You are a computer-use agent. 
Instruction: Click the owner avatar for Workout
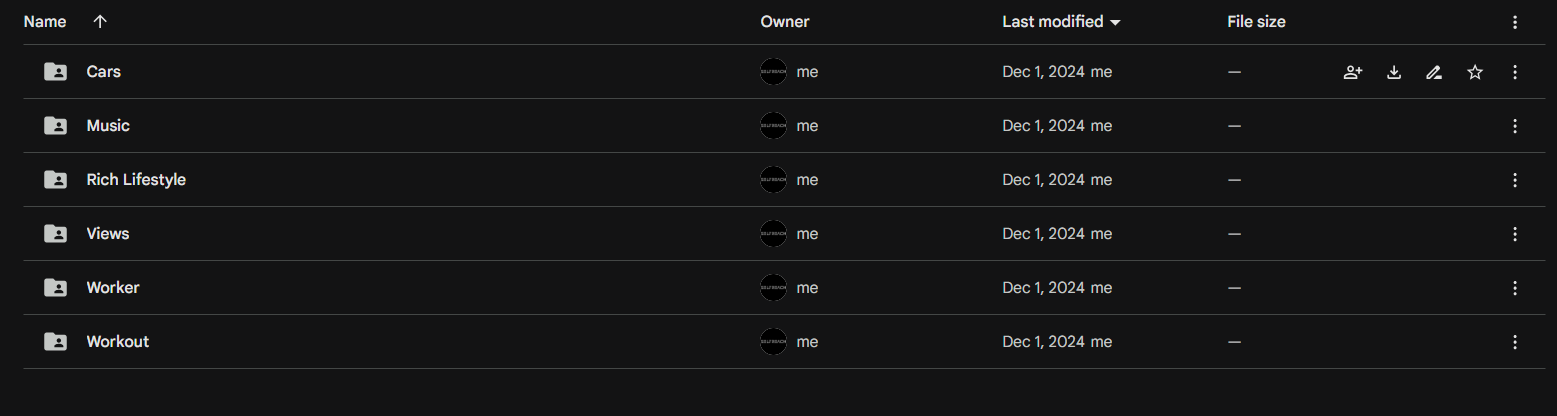[773, 342]
